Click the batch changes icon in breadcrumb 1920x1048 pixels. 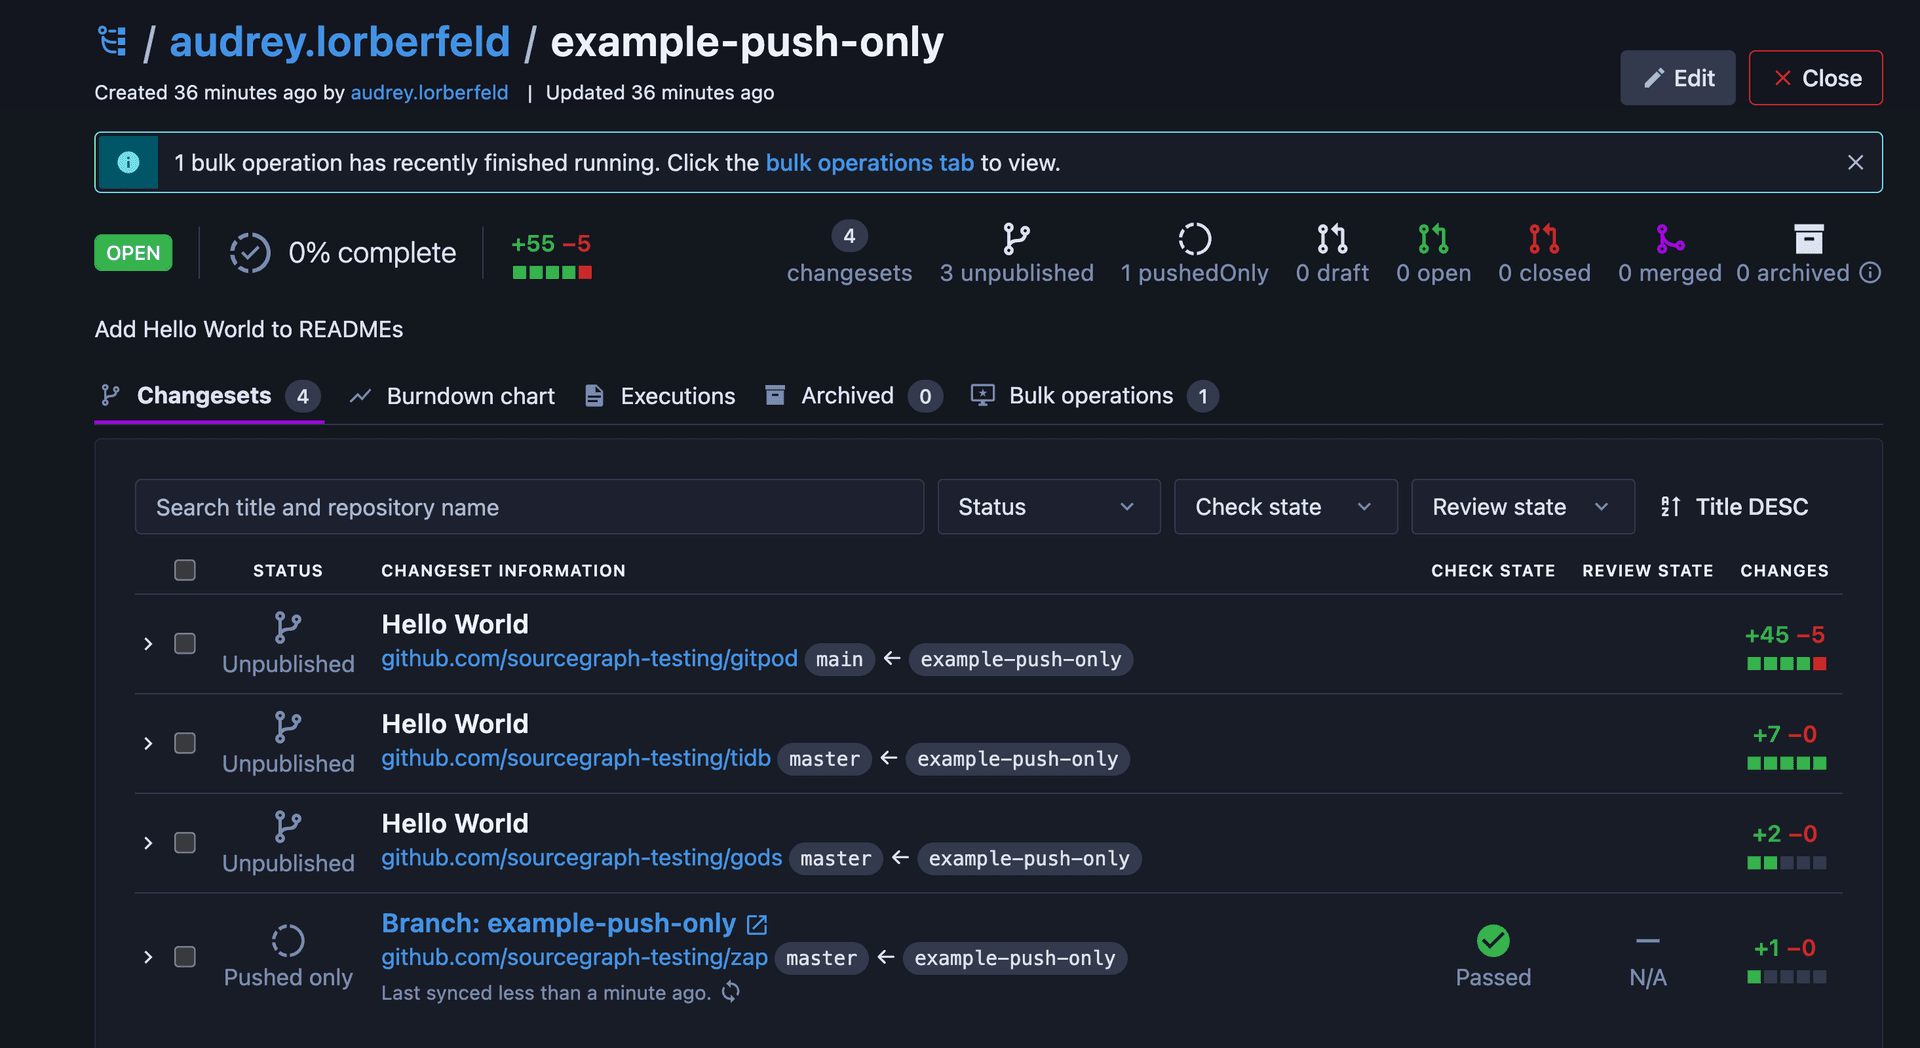click(x=112, y=42)
